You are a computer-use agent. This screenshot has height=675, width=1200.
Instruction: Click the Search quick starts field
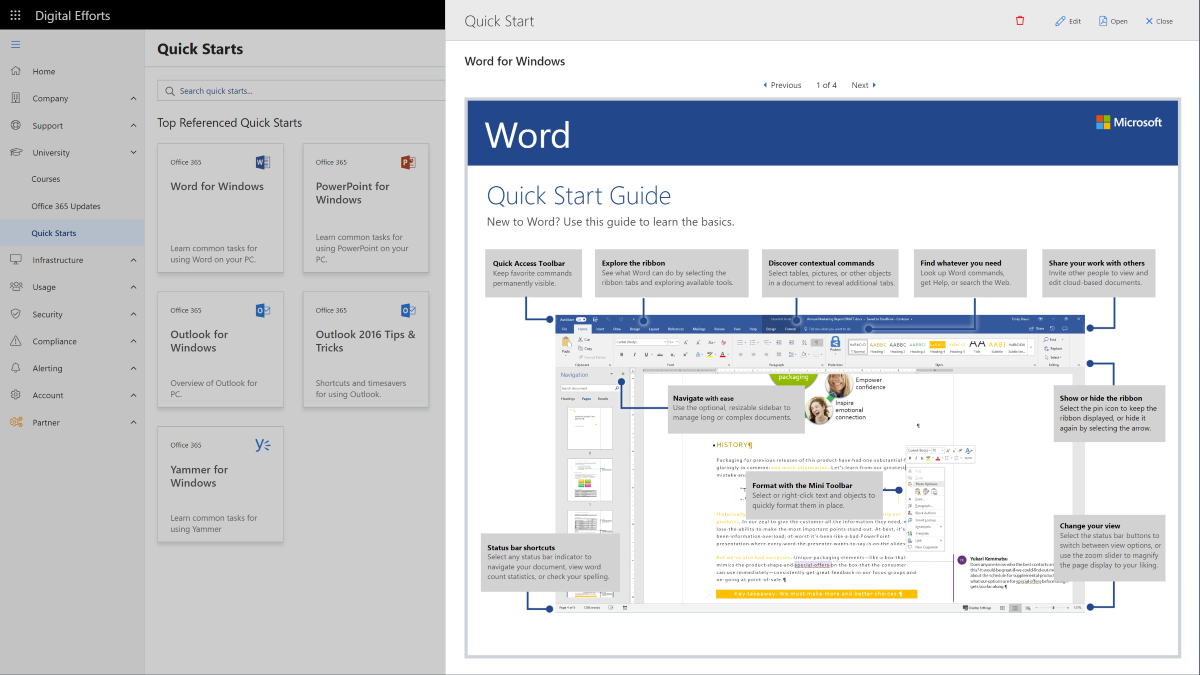pyautogui.click(x=301, y=91)
